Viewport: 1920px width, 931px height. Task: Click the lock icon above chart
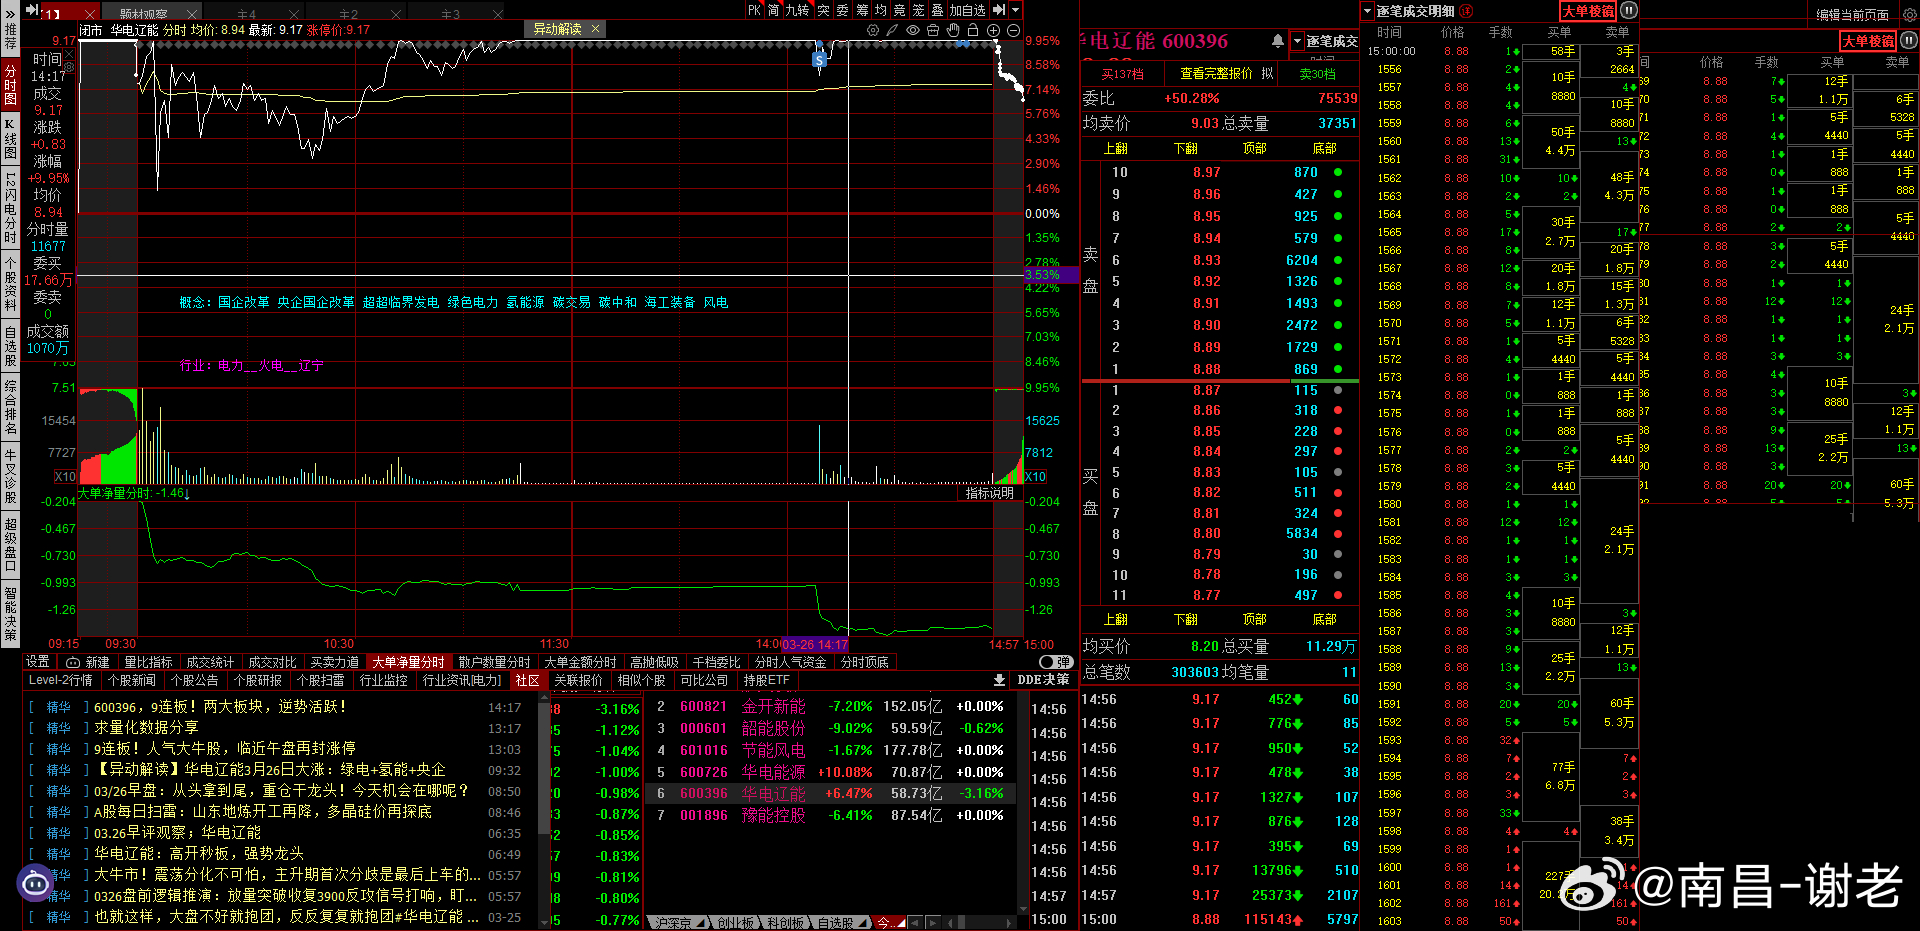click(x=973, y=30)
